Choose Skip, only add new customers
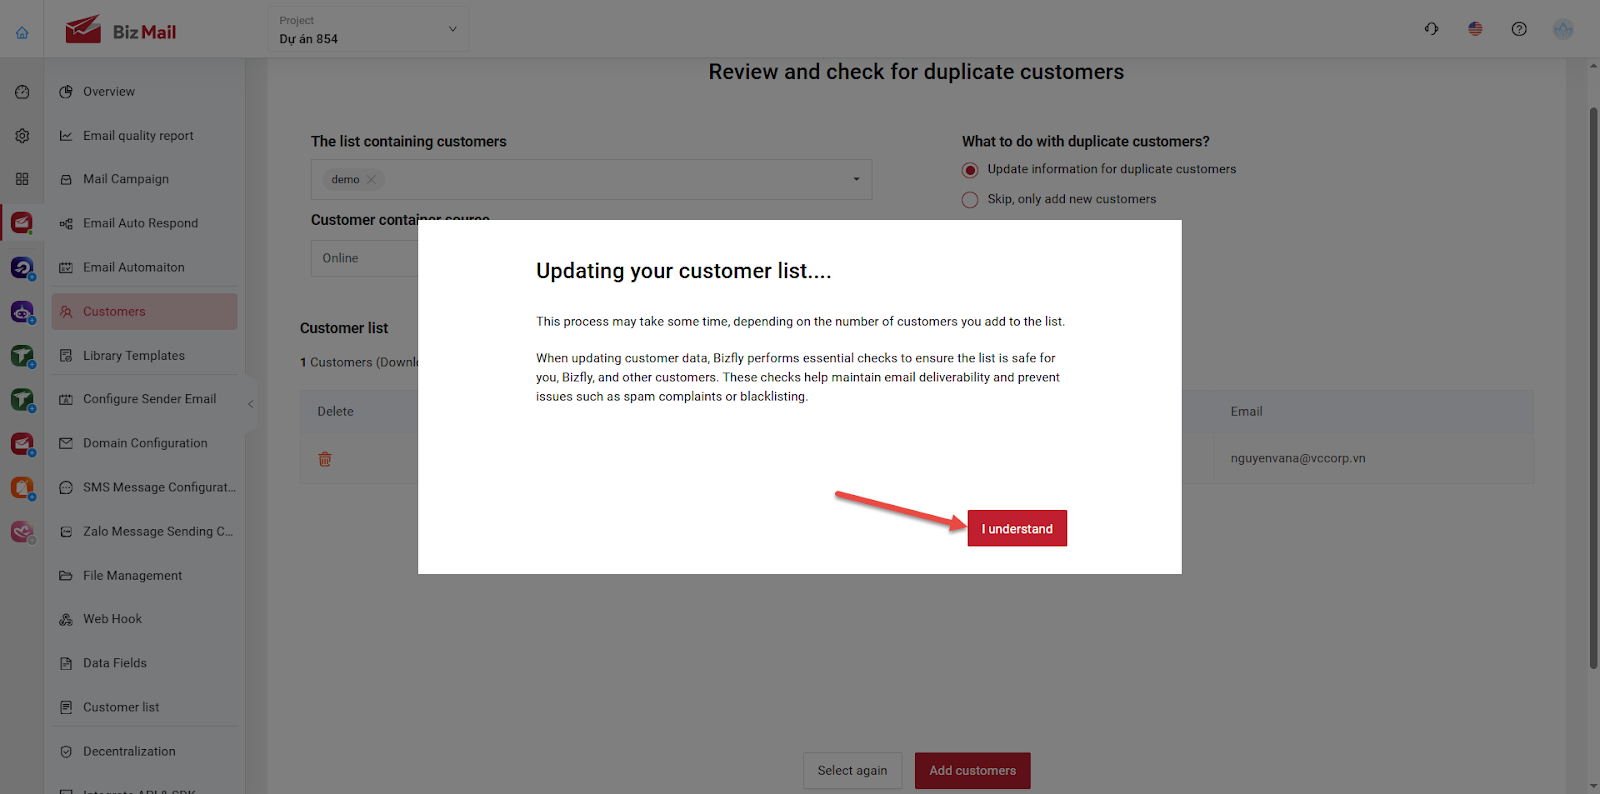 (x=970, y=200)
